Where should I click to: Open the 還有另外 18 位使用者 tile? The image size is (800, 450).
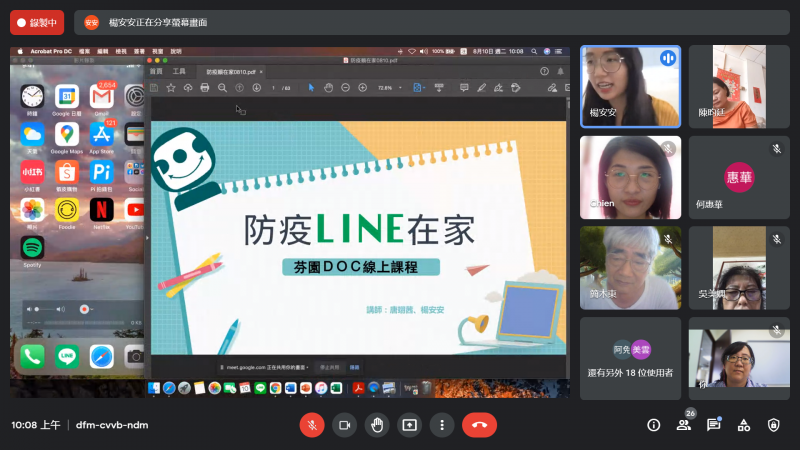click(x=630, y=359)
